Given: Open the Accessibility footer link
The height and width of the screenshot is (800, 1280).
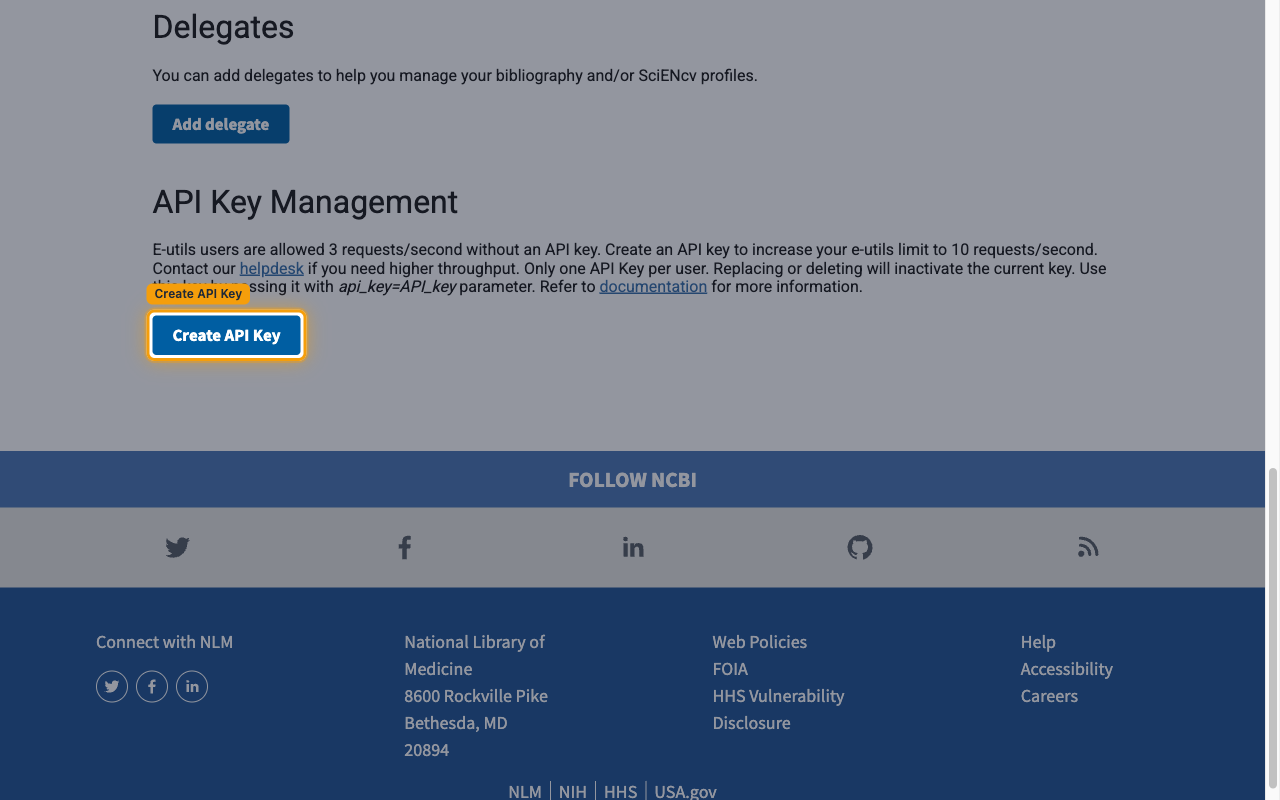Looking at the screenshot, I should click(x=1067, y=669).
